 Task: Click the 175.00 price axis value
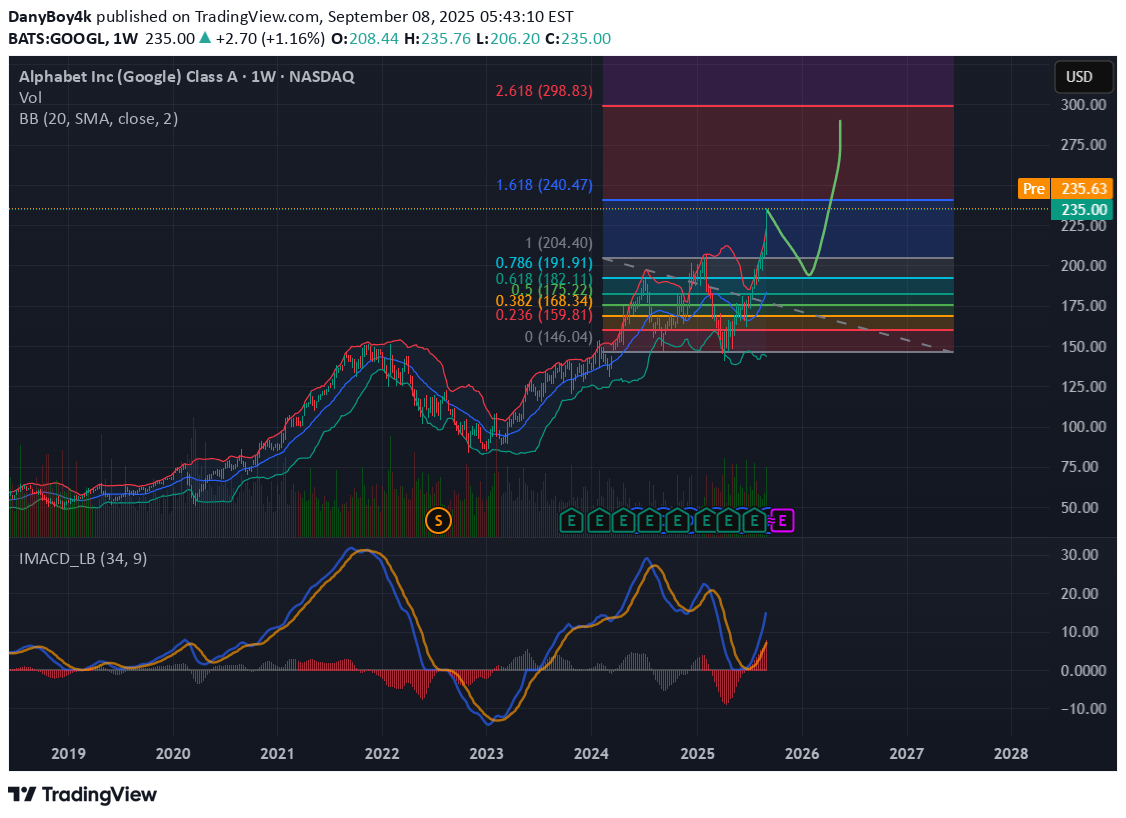1084,306
